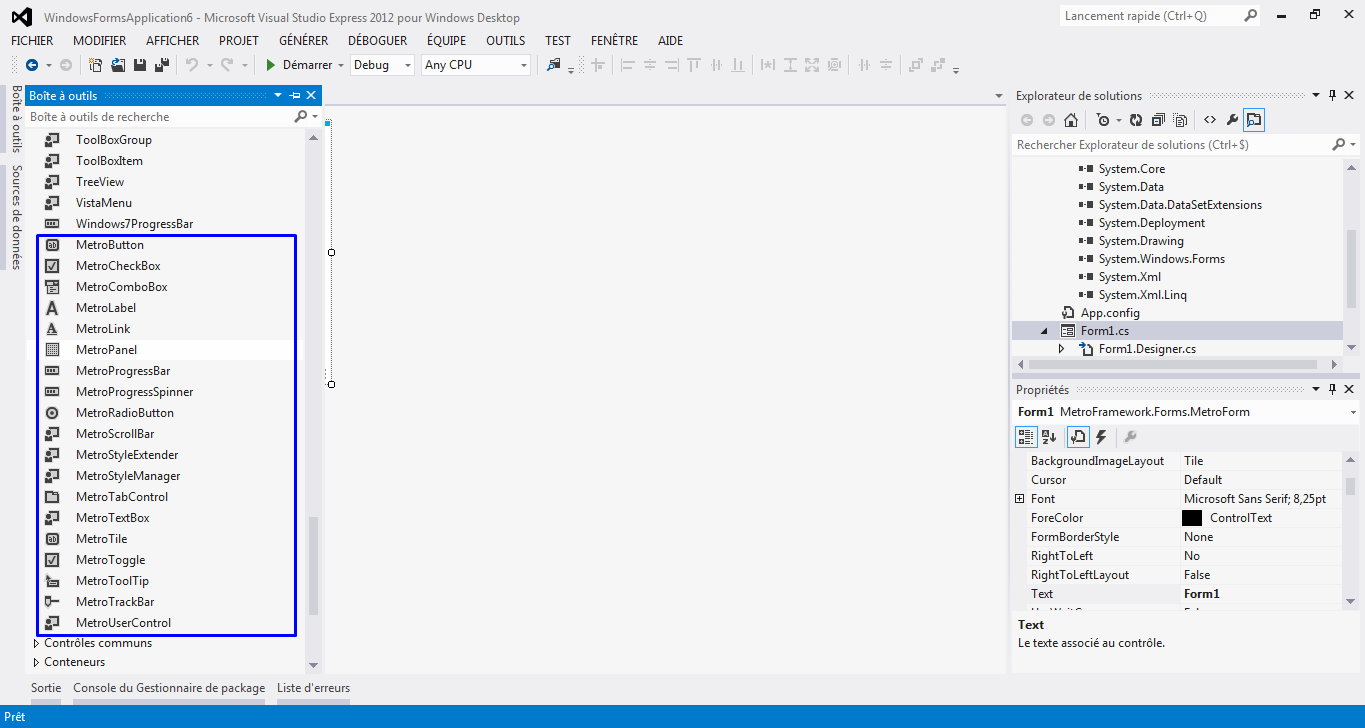Open the DÉBOGUER menu
The image size is (1365, 728).
378,41
